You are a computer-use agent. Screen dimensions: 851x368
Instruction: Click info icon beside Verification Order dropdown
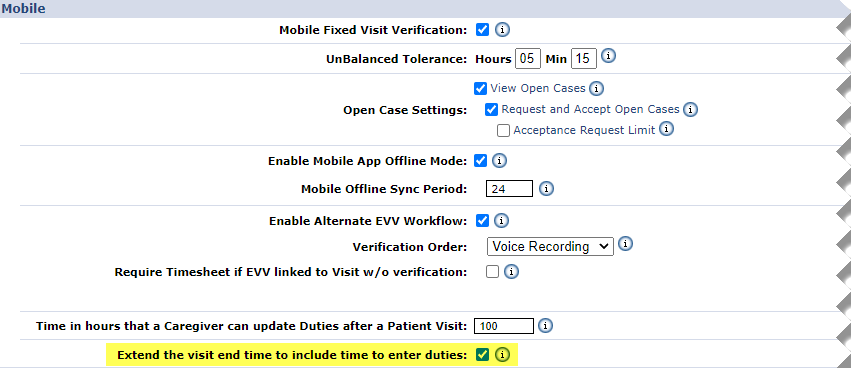625,244
